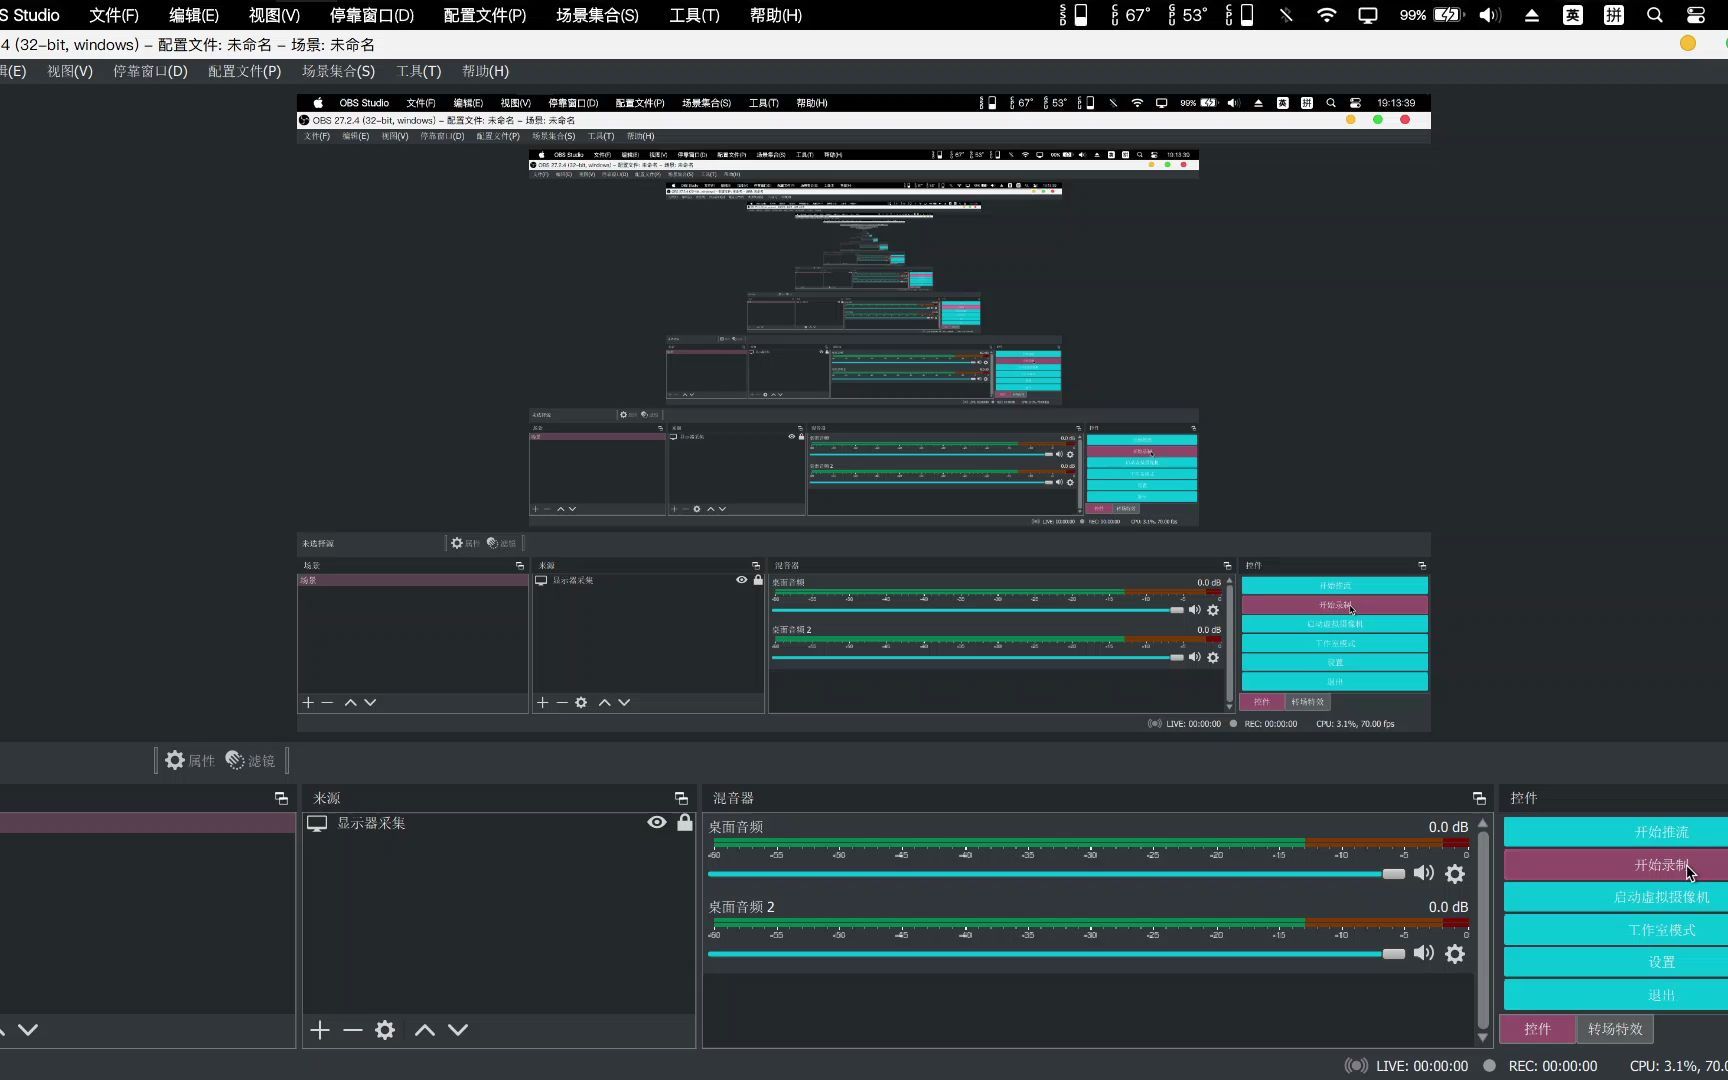Click the 拼 pinyin input icon
The image size is (1728, 1080).
point(1614,15)
